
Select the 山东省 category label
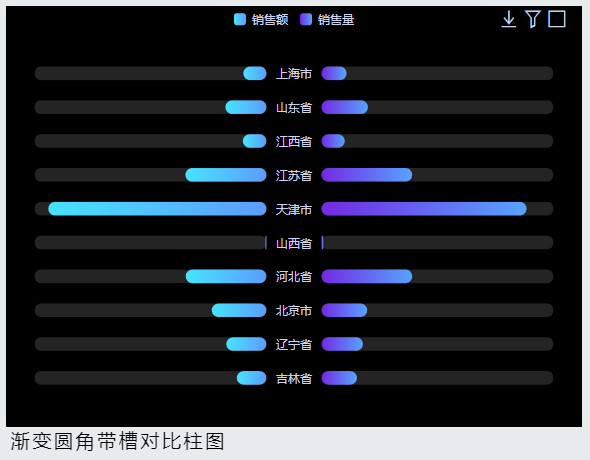(x=294, y=108)
